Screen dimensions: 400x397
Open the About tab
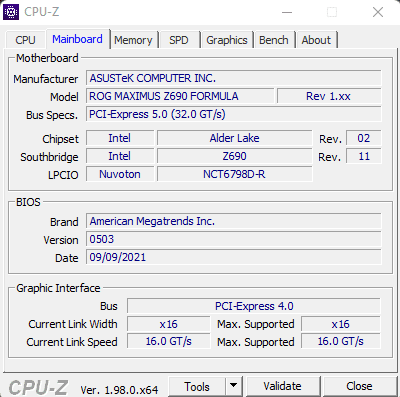[316, 40]
